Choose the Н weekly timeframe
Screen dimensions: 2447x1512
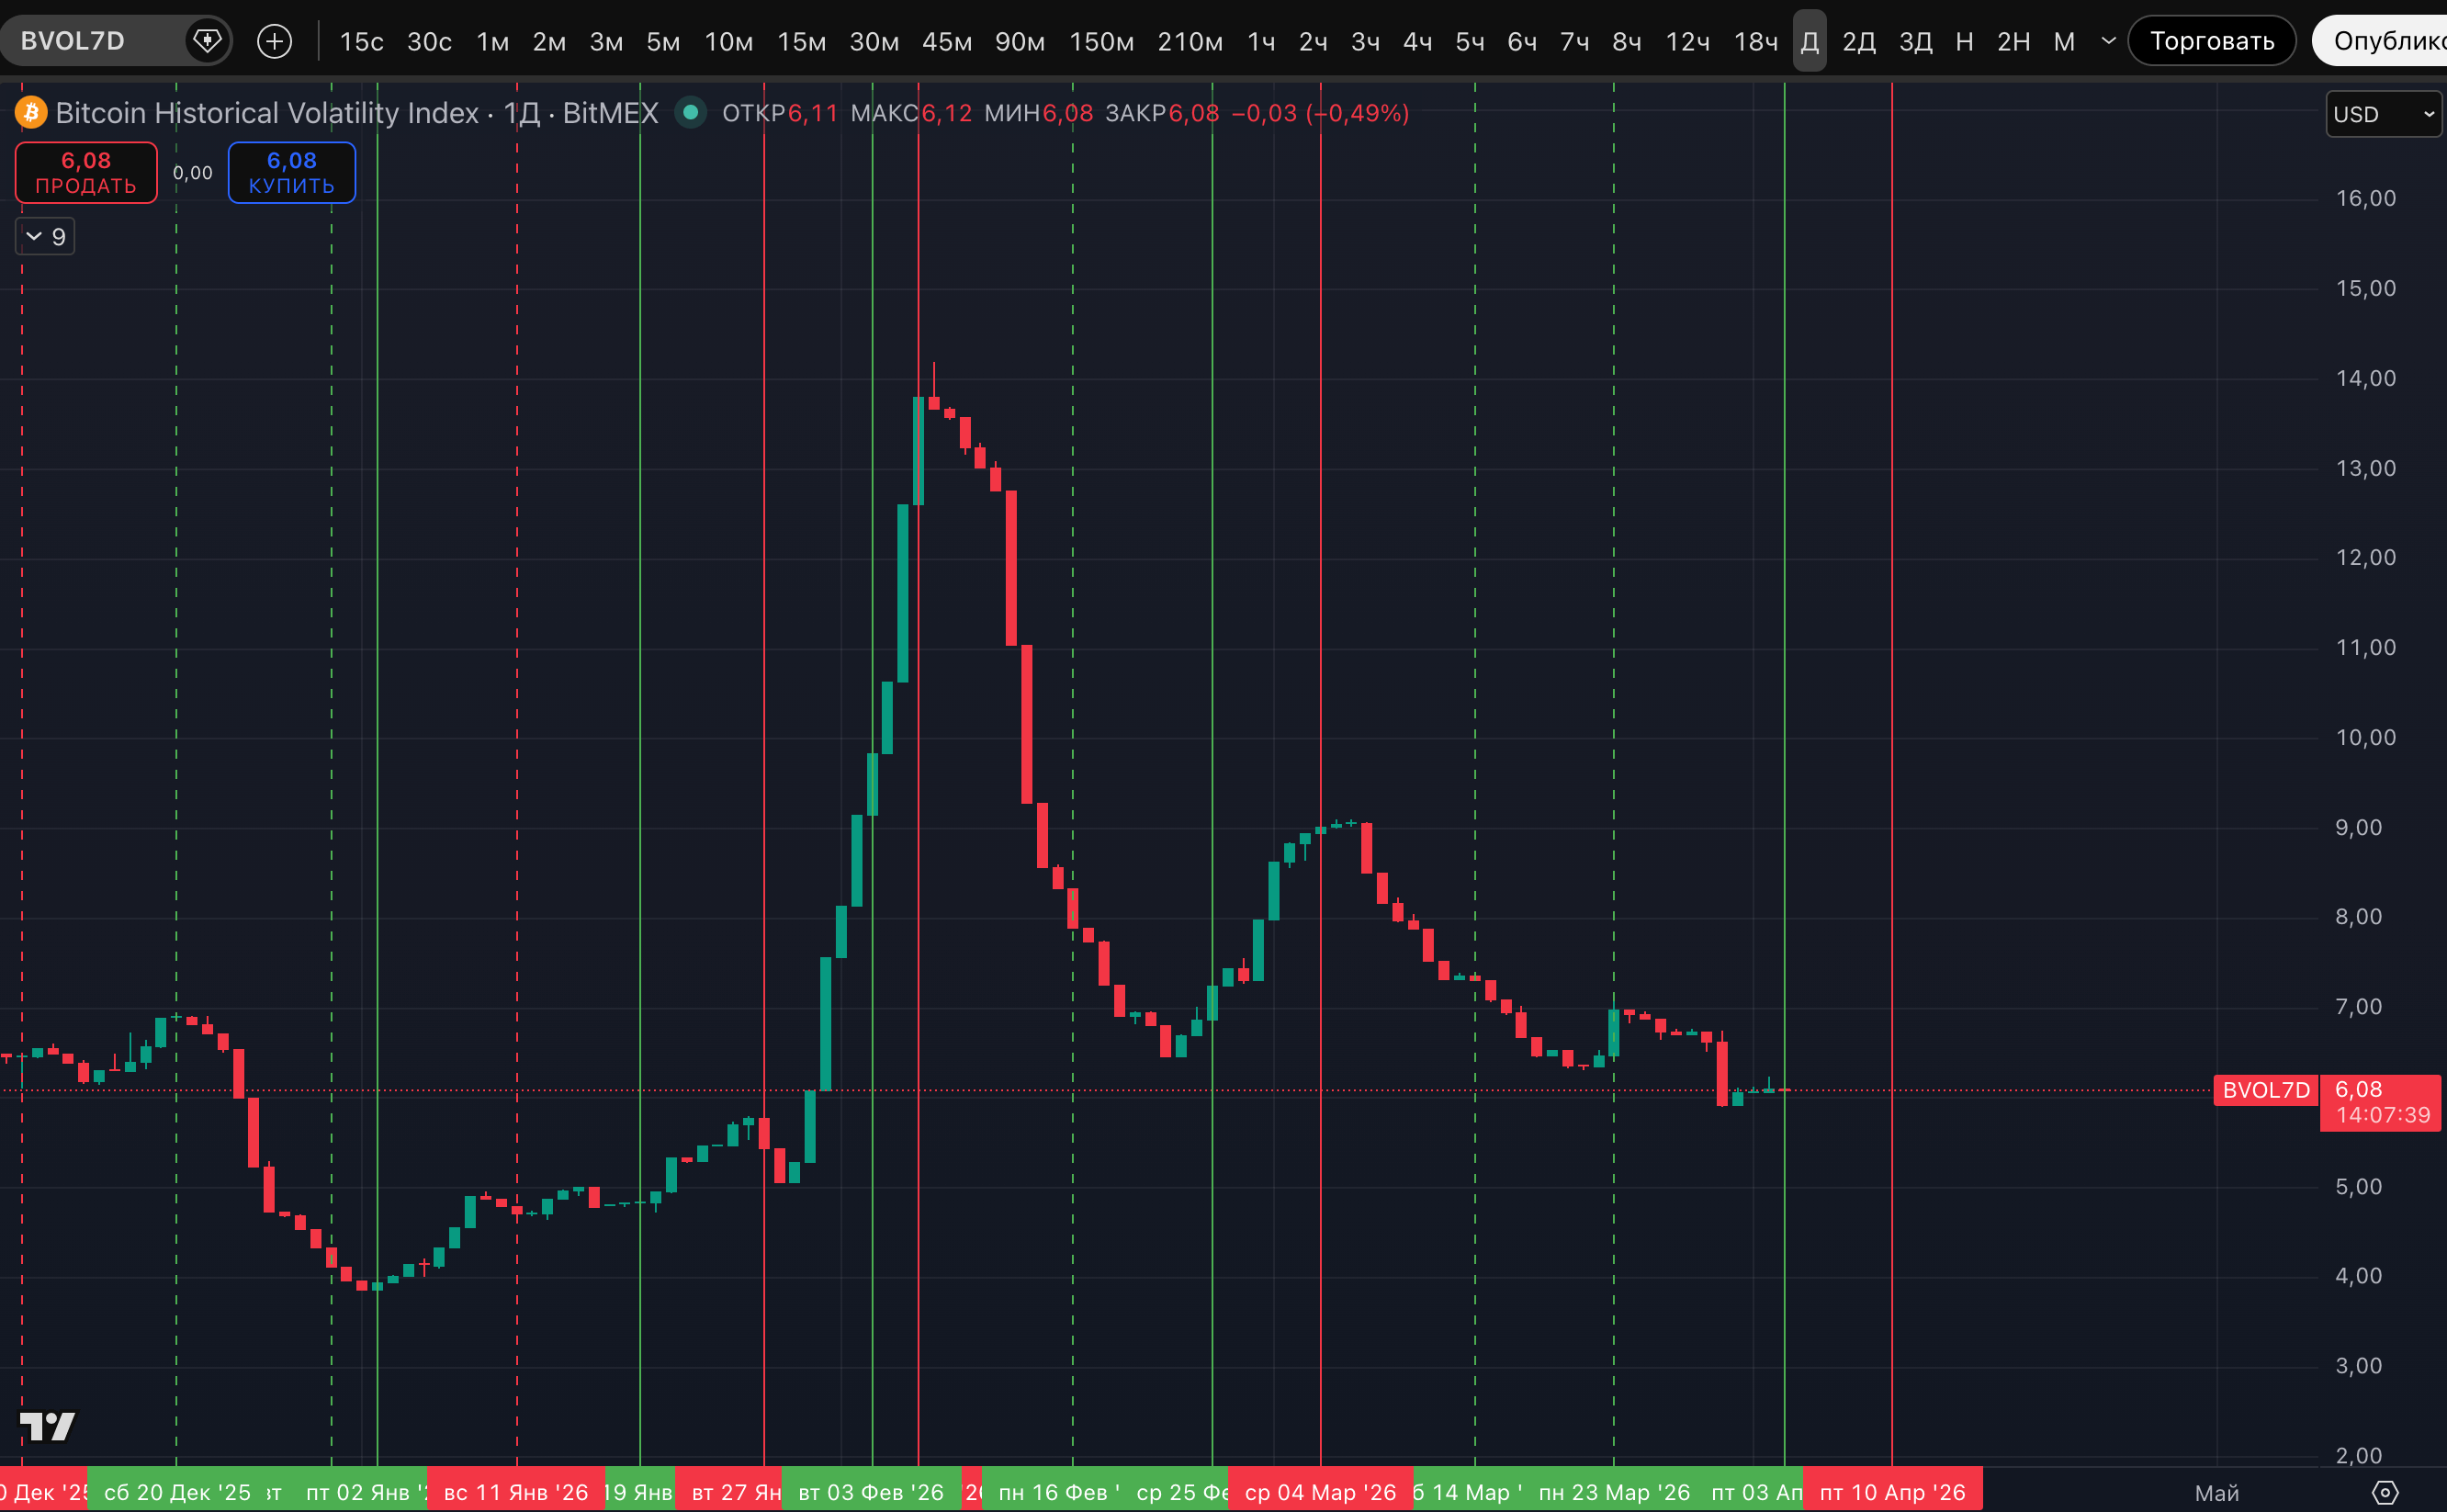[x=1964, y=41]
